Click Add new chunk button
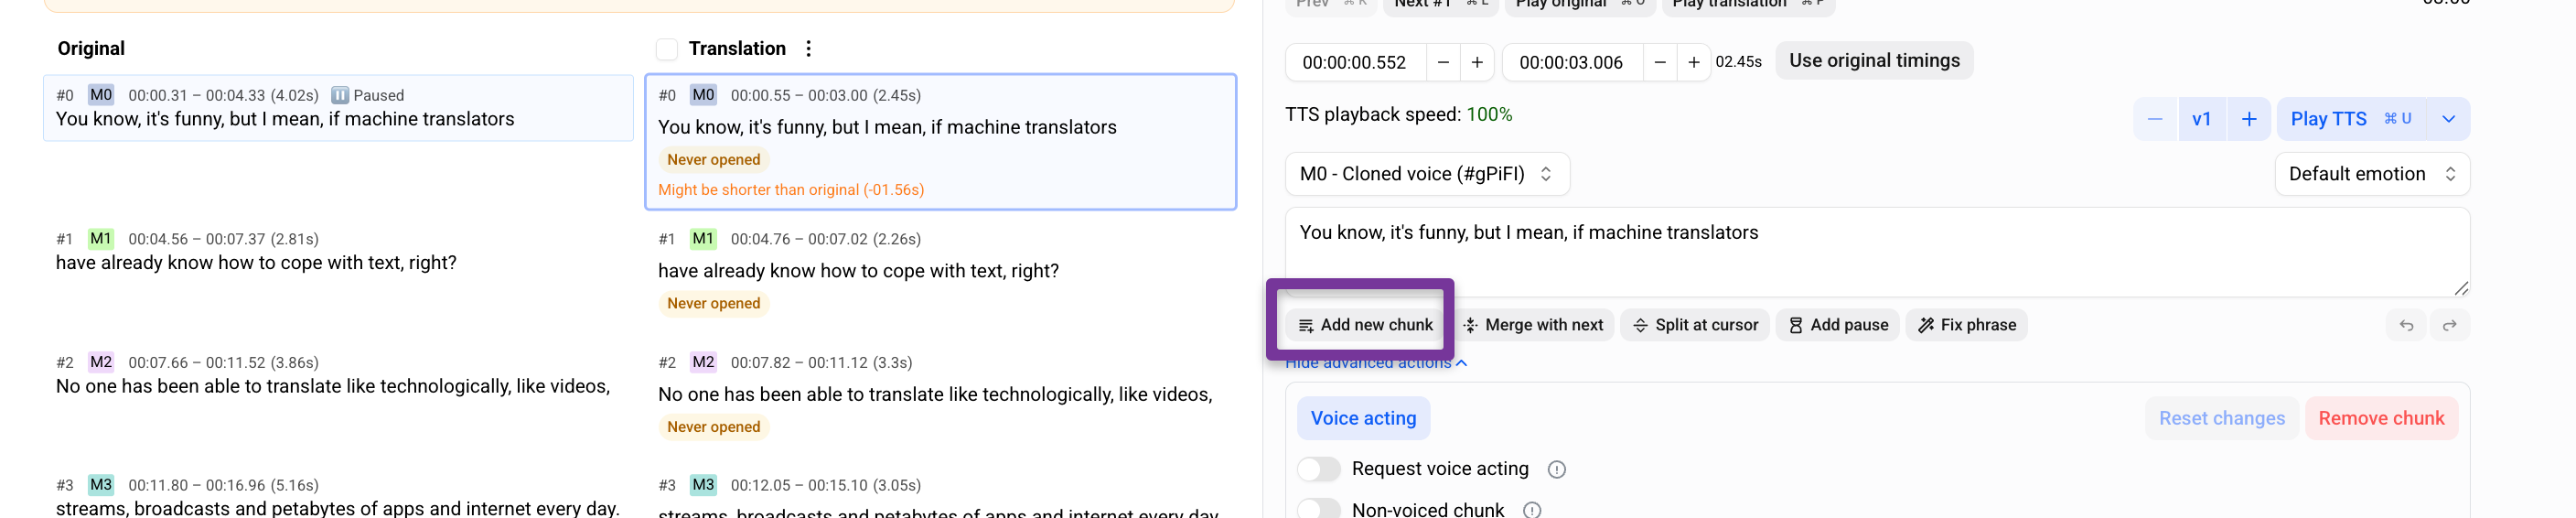Viewport: 2576px width, 518px height. point(1365,325)
